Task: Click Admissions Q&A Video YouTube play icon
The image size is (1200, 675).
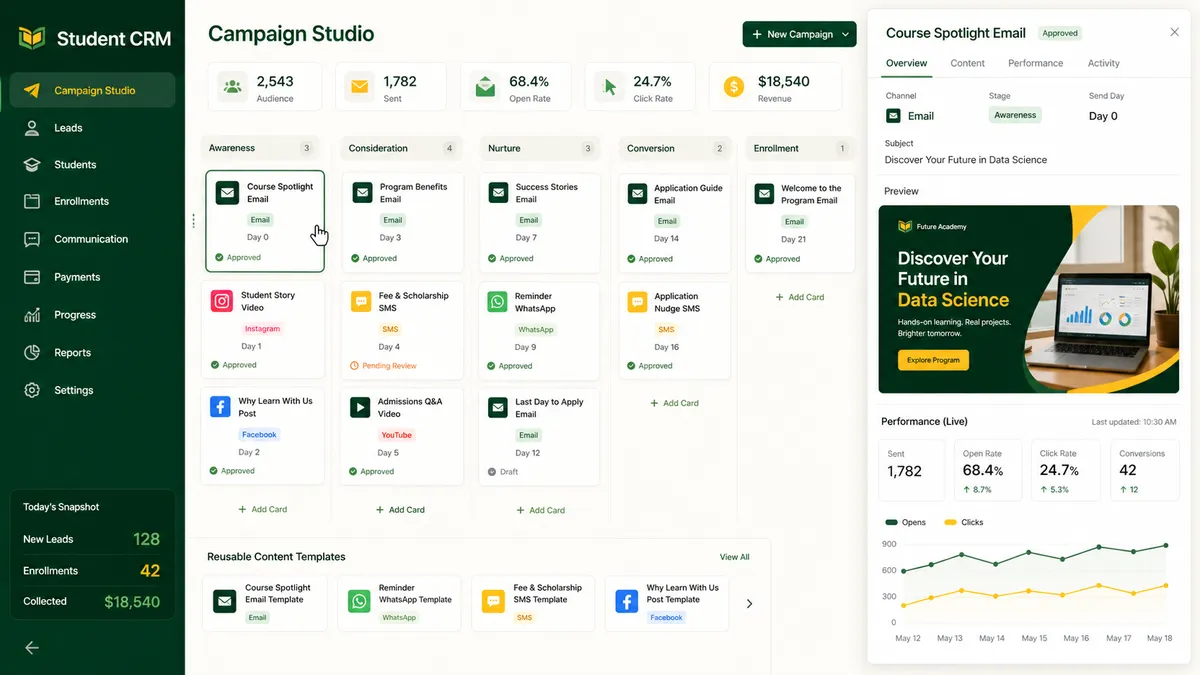Action: click(359, 407)
